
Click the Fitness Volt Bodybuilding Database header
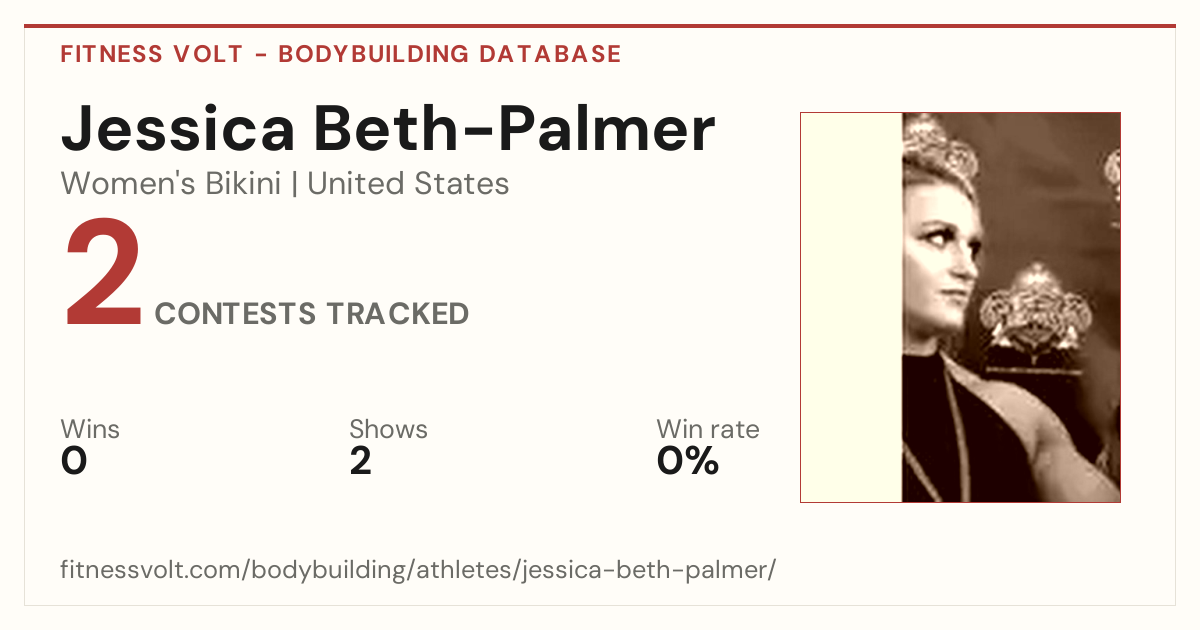[x=341, y=54]
